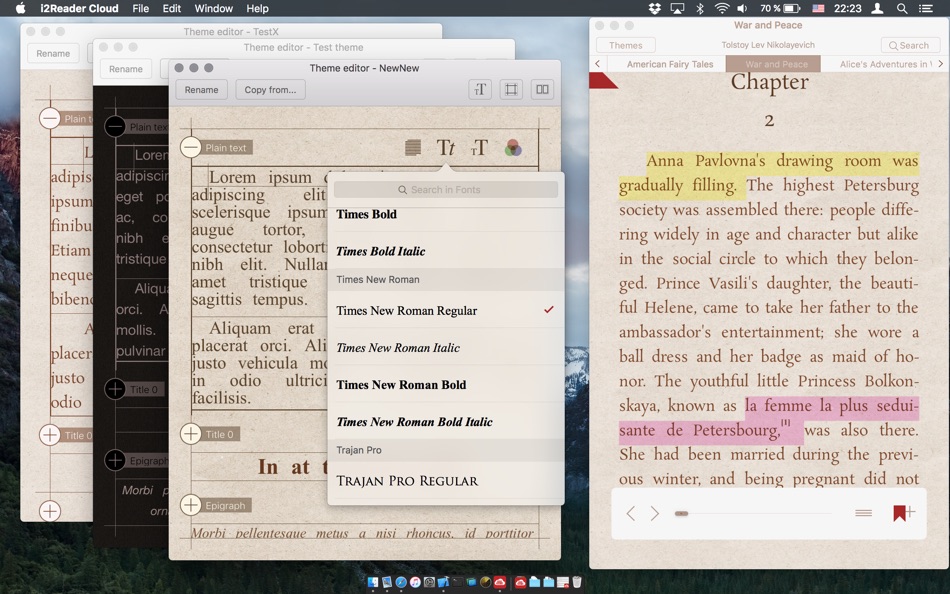
Task: Select Times New Roman Bold Italic font
Action: coord(446,421)
